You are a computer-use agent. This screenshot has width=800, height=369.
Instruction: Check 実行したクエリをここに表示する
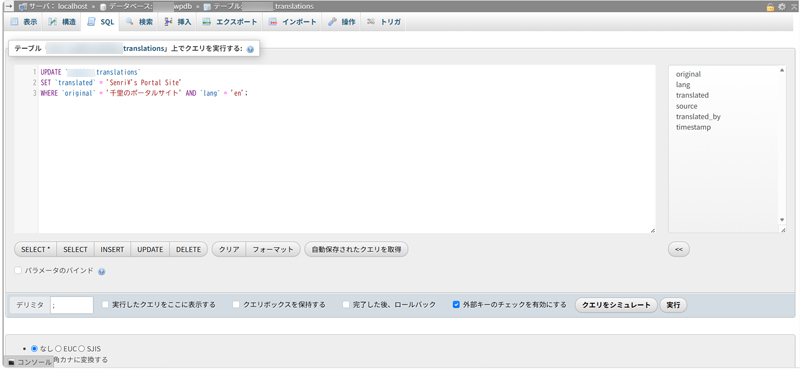click(x=105, y=305)
